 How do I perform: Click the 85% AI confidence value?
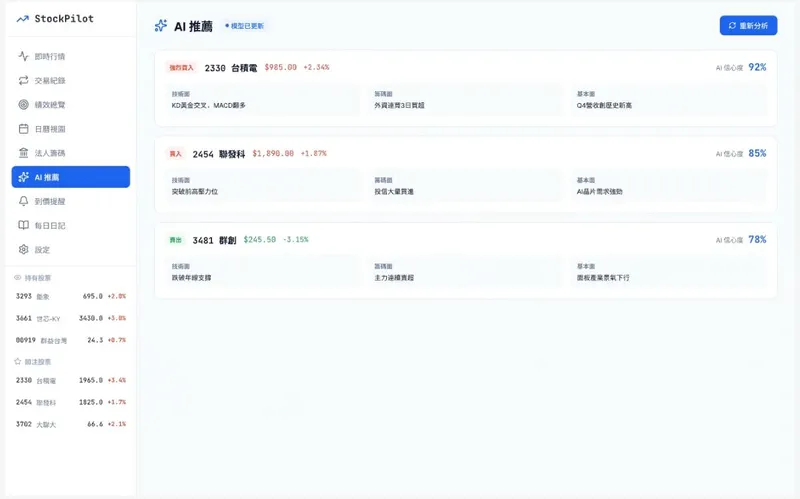pyautogui.click(x=757, y=154)
